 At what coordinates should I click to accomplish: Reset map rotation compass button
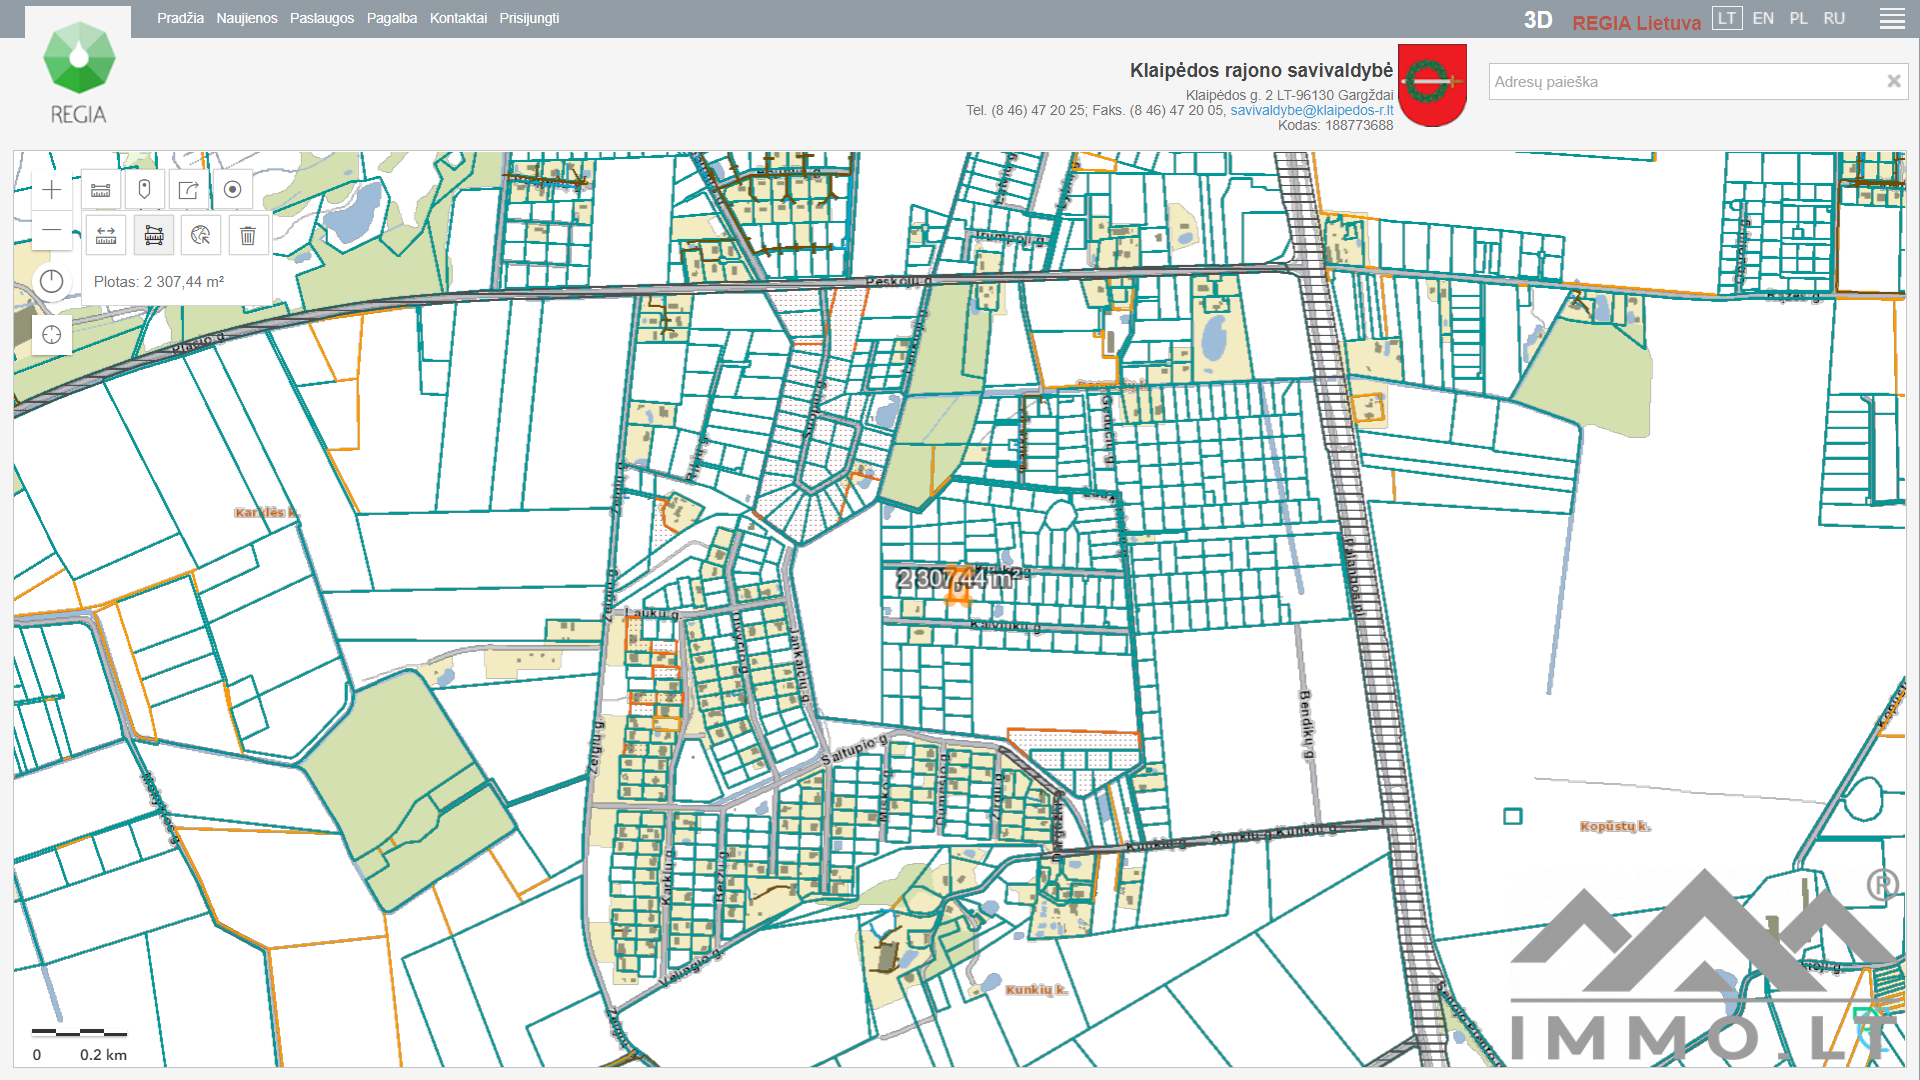pos(52,282)
